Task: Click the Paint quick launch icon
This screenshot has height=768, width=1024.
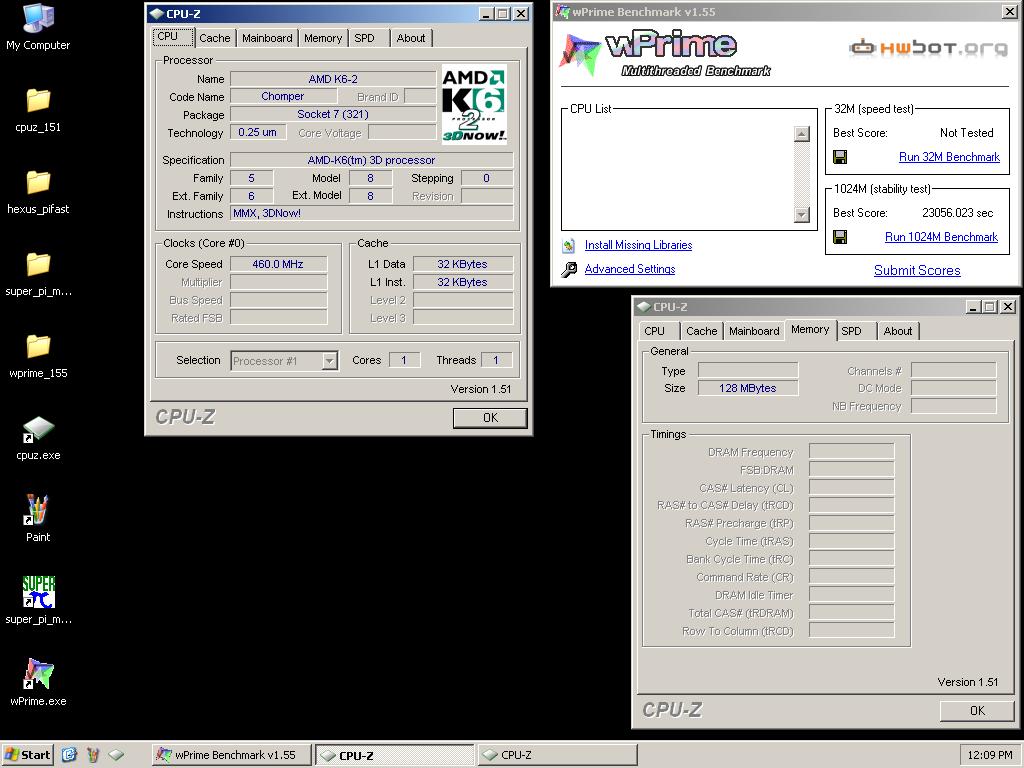Action: pyautogui.click(x=93, y=755)
